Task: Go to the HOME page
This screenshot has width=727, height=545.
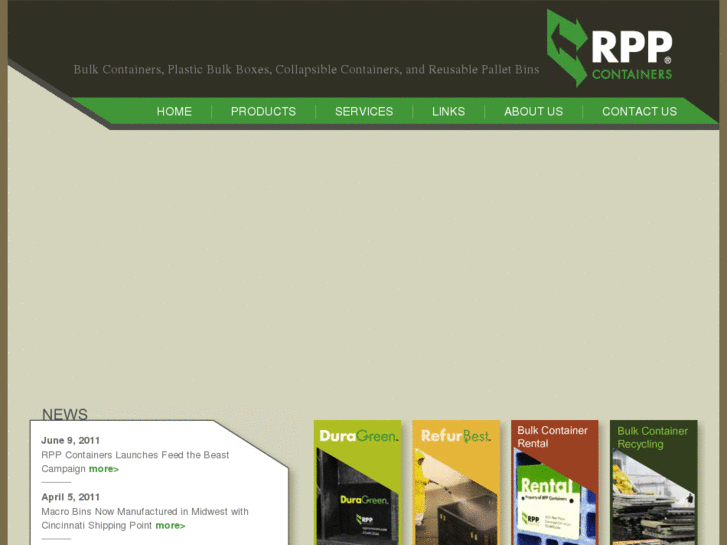Action: click(x=174, y=112)
